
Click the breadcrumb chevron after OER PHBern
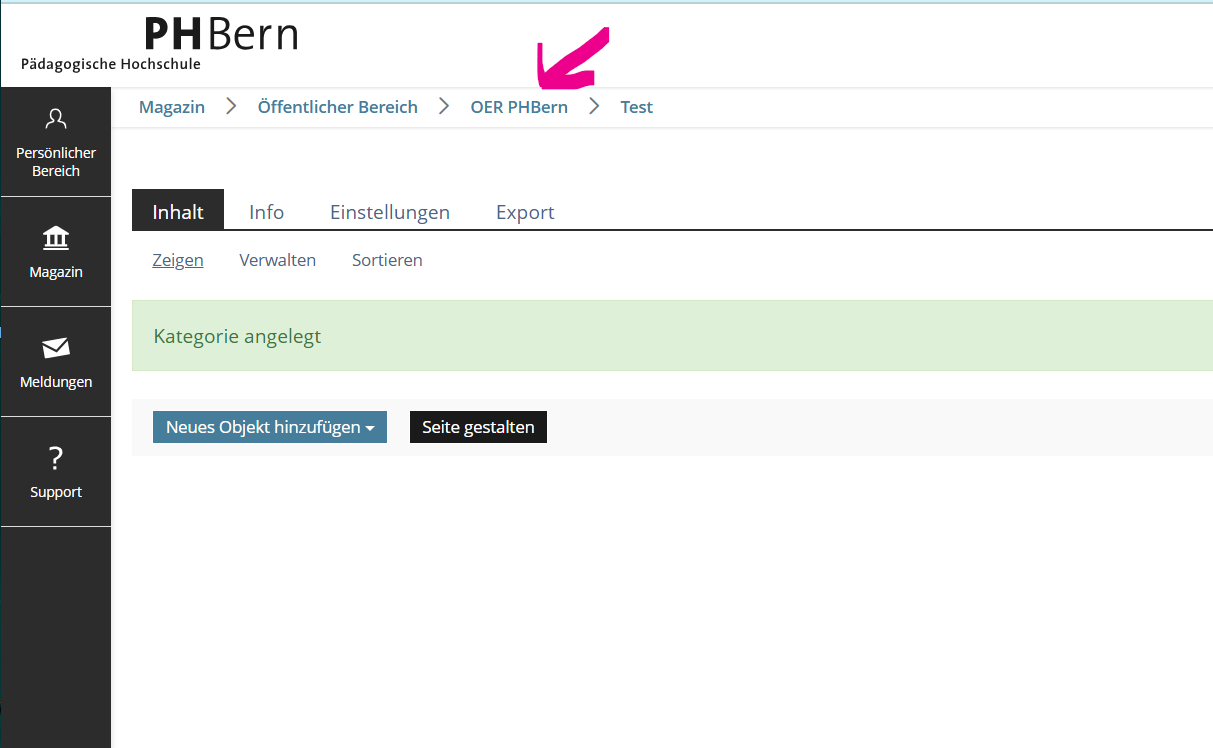coord(592,106)
